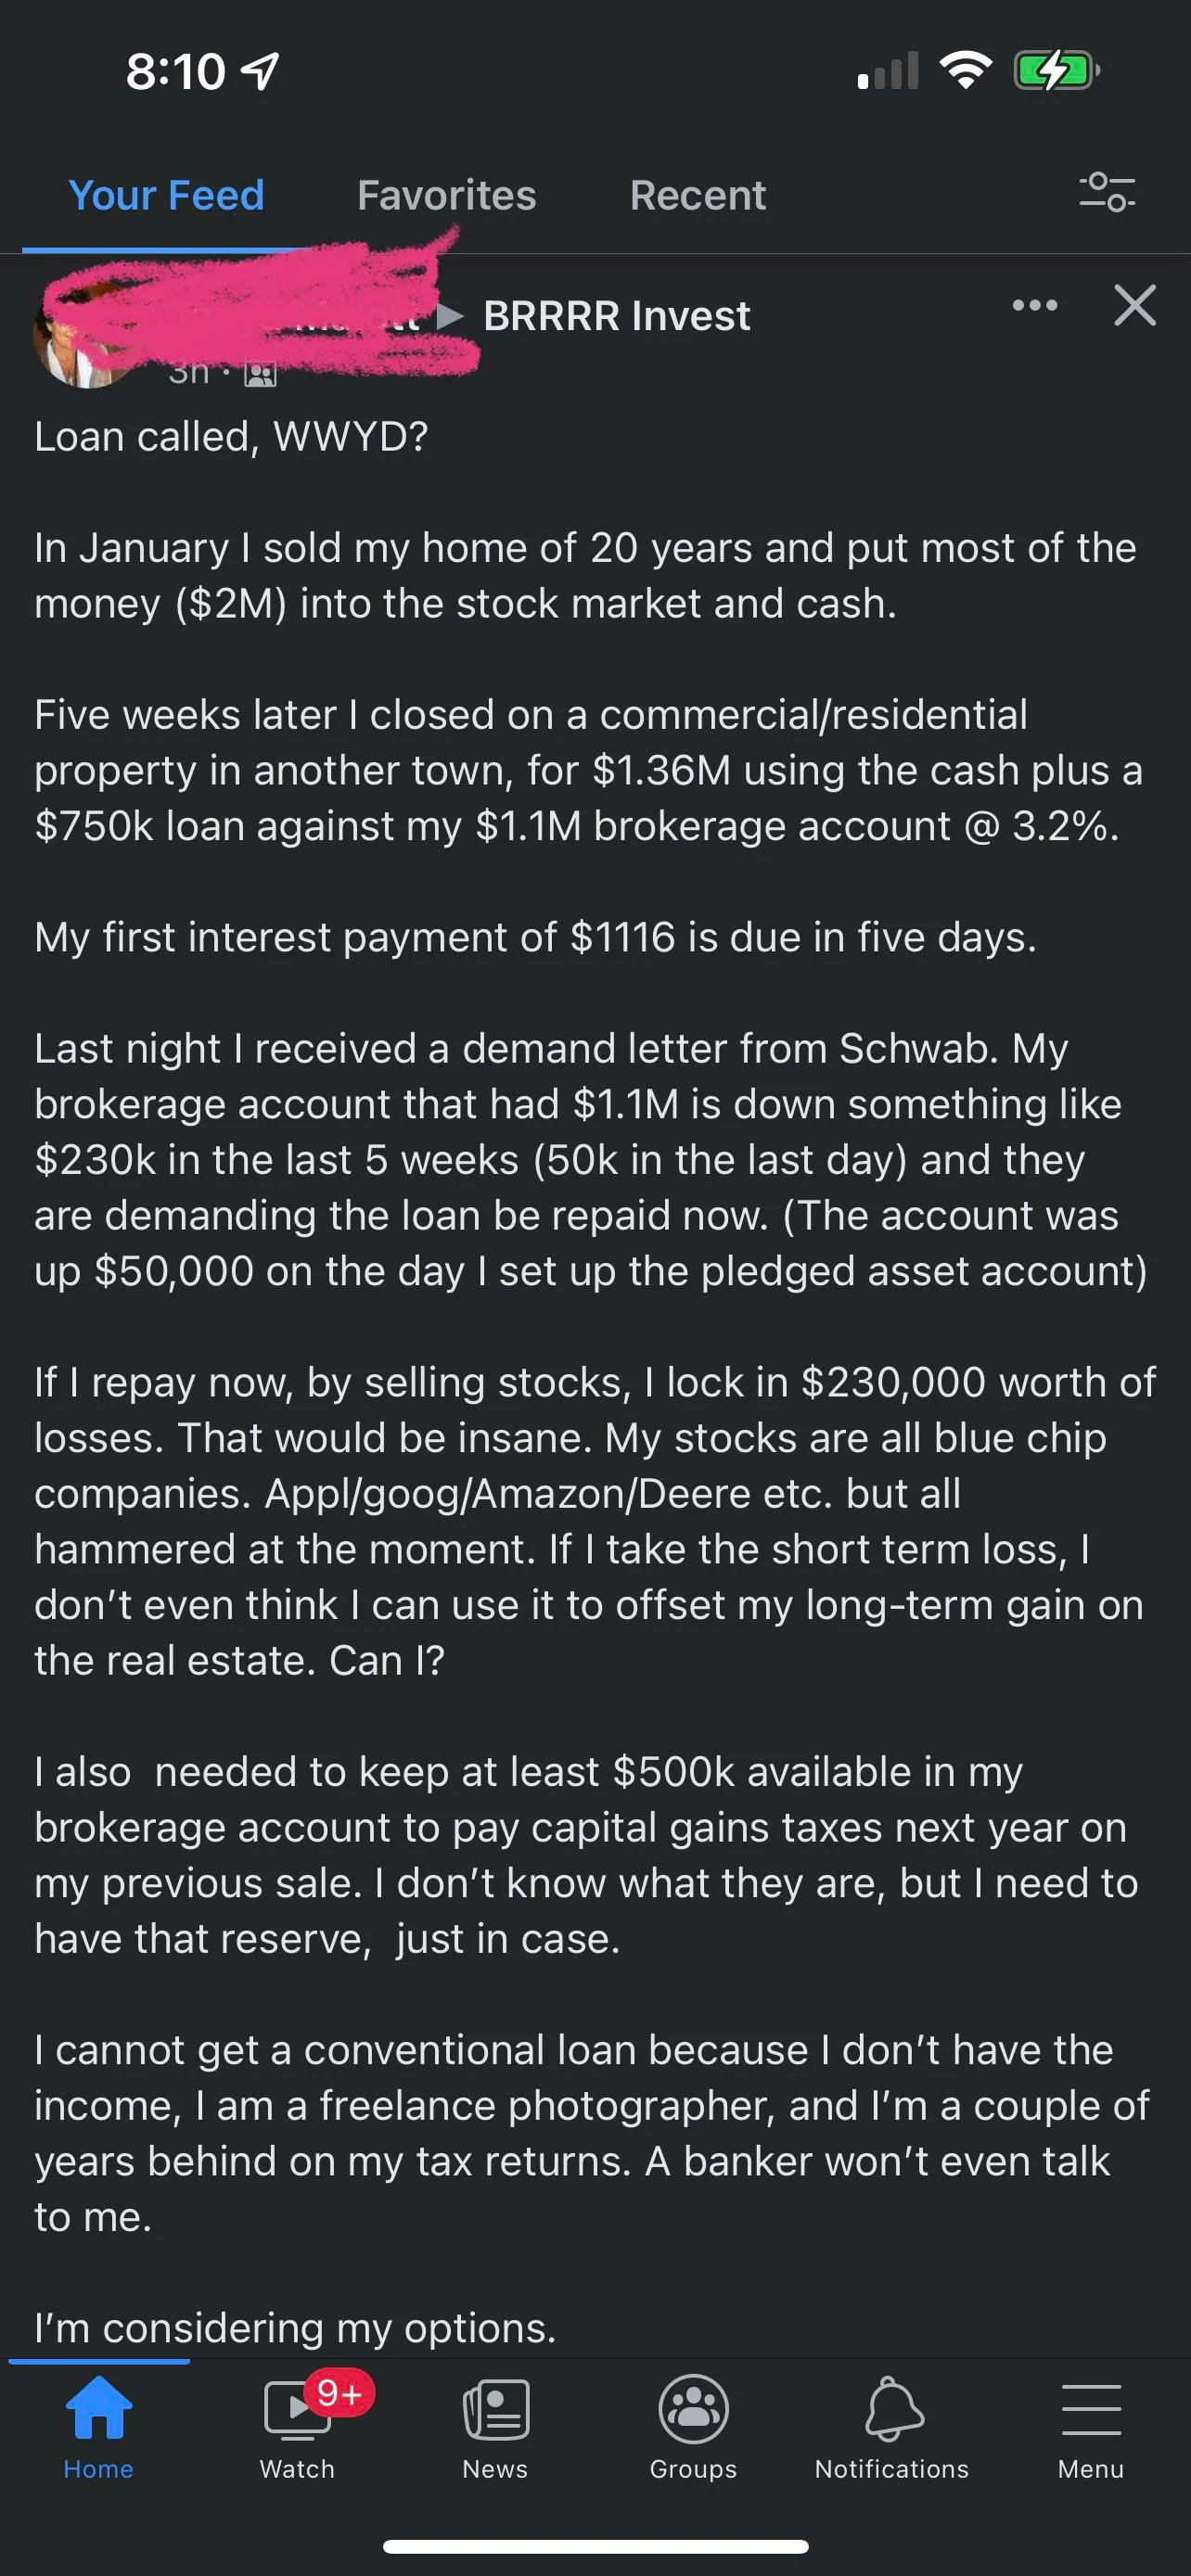Open the feed filter settings icon
This screenshot has height=2576, width=1191.
(x=1107, y=192)
